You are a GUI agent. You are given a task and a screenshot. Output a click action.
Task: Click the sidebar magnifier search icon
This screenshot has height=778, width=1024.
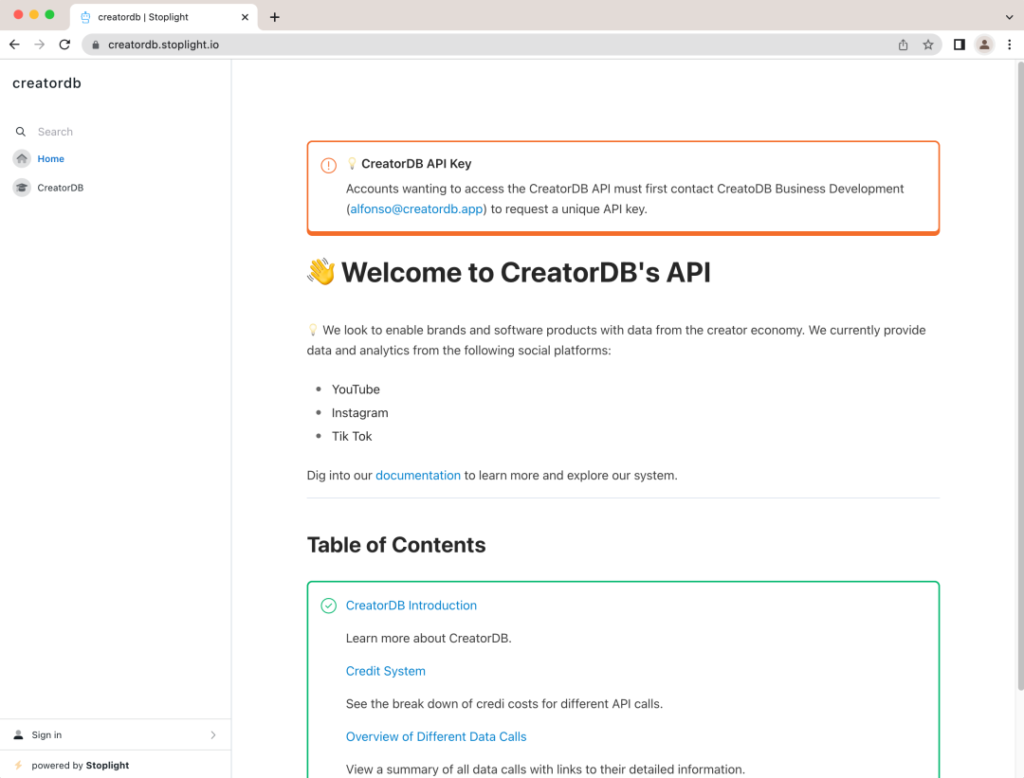[20, 132]
